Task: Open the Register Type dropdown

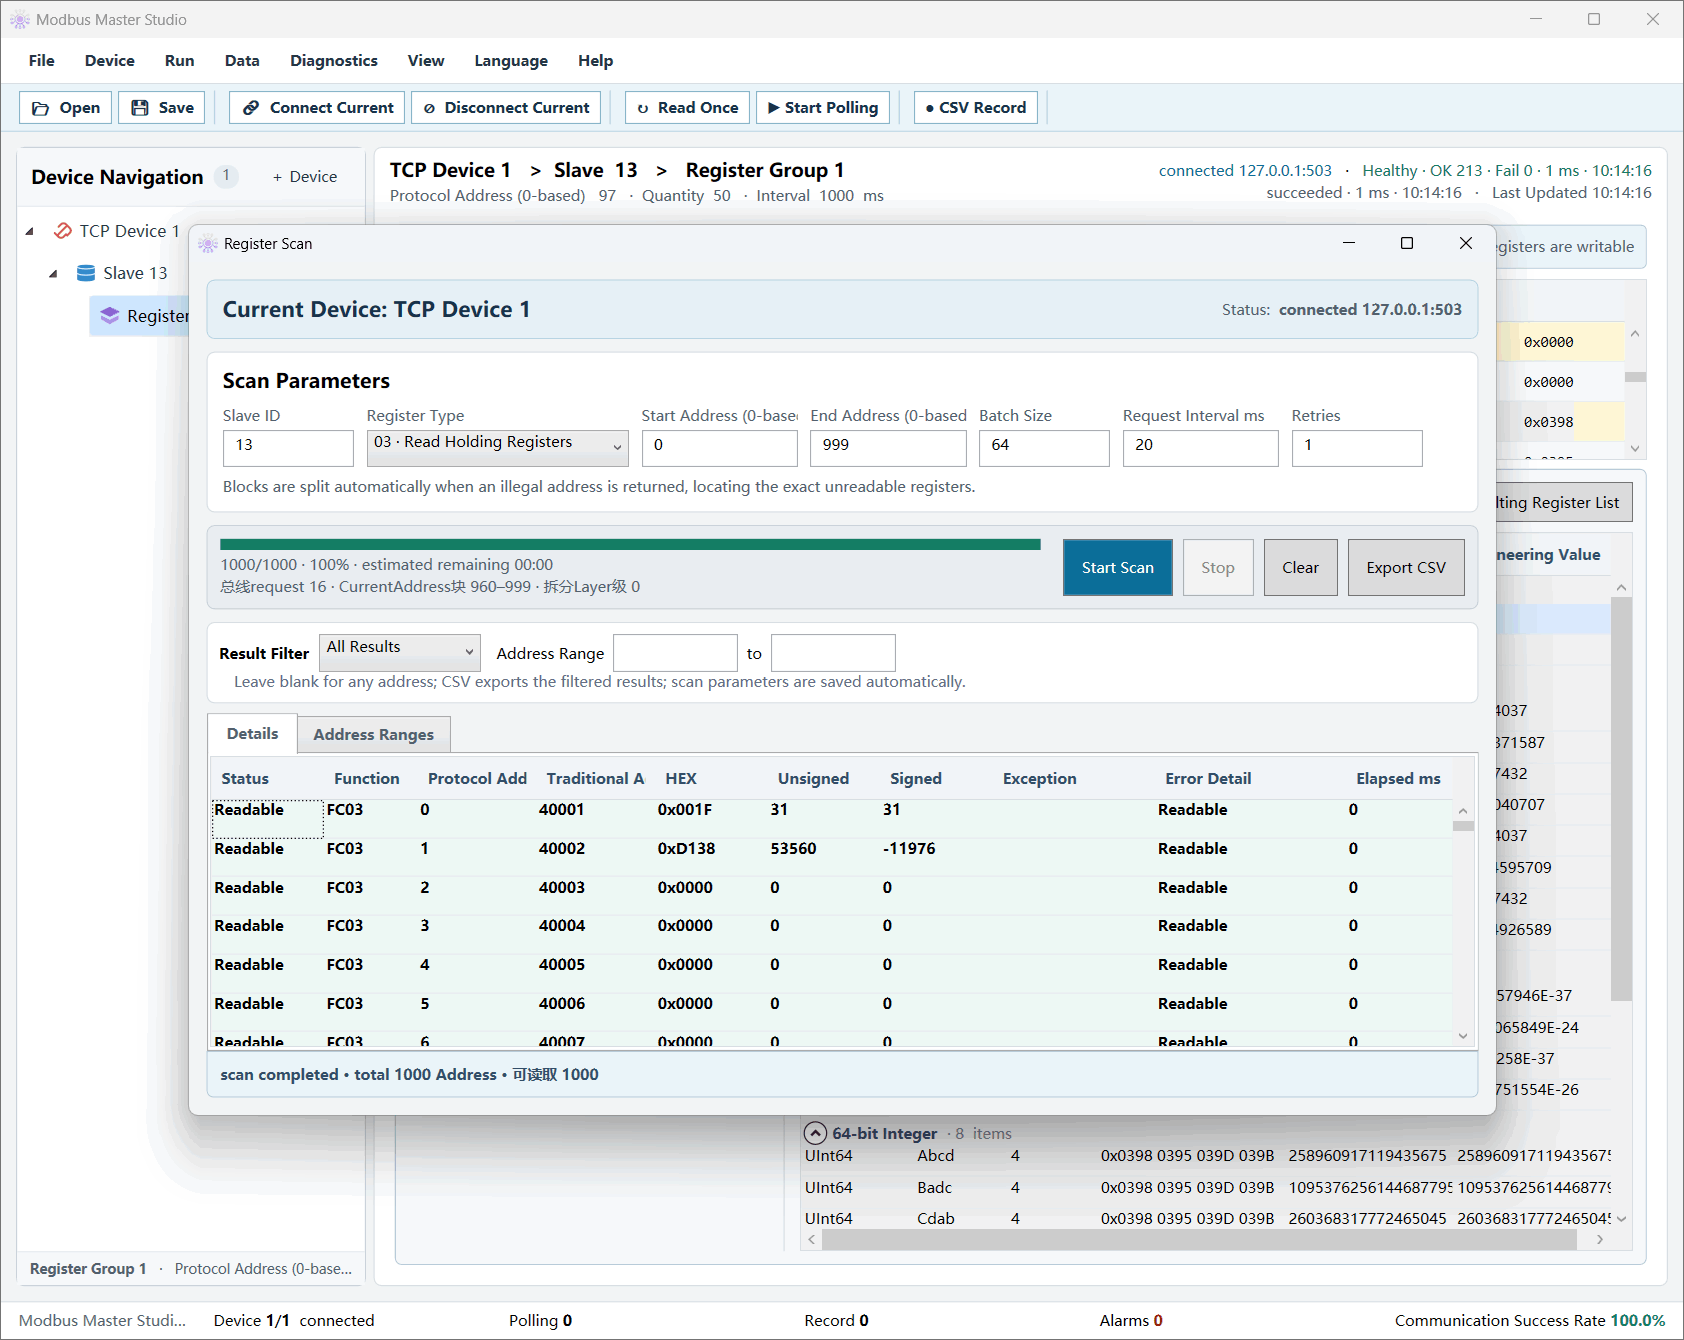Action: tap(497, 447)
